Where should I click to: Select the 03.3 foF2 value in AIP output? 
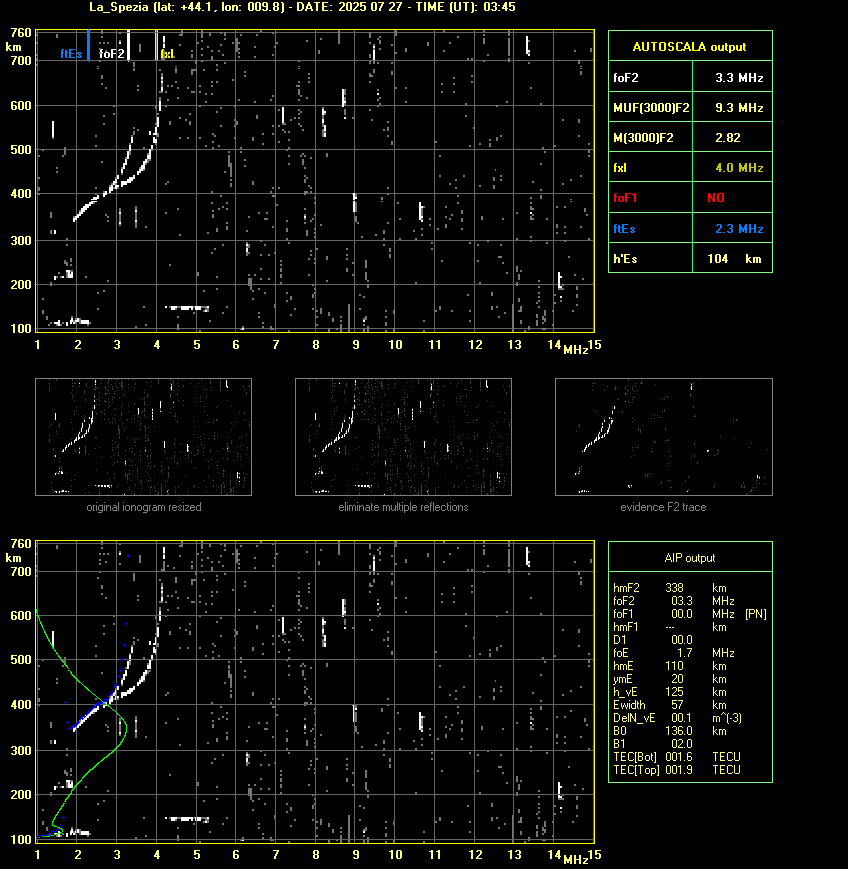(x=682, y=601)
